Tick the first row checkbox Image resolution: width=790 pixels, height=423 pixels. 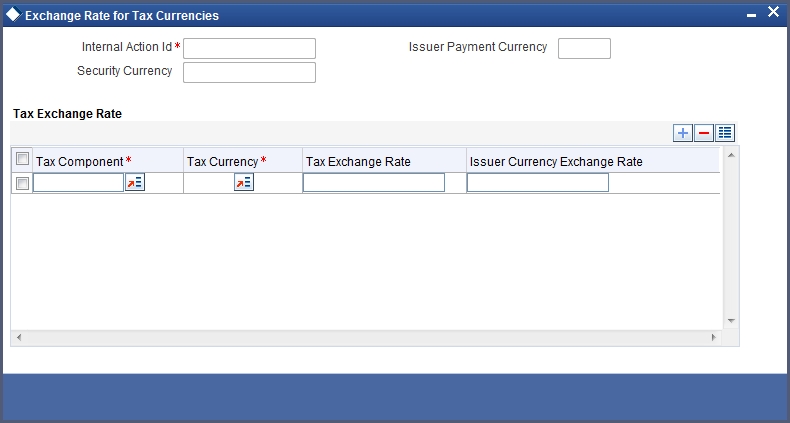(22, 183)
